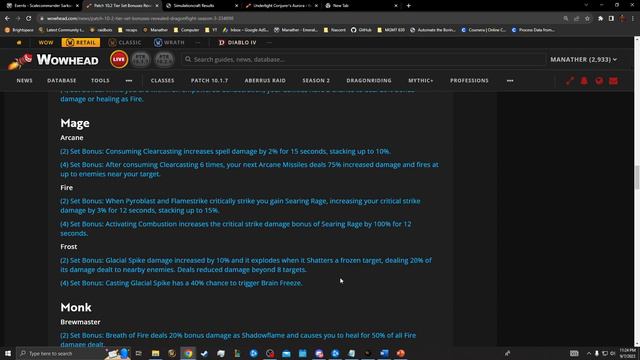Image resolution: width=640 pixels, height=360 pixels.
Task: Open the Computer bookmarks folder
Action: pyautogui.click(x=187, y=30)
